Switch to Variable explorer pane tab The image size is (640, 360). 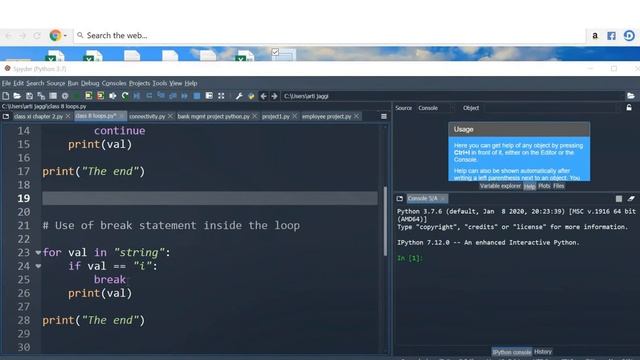click(500, 186)
